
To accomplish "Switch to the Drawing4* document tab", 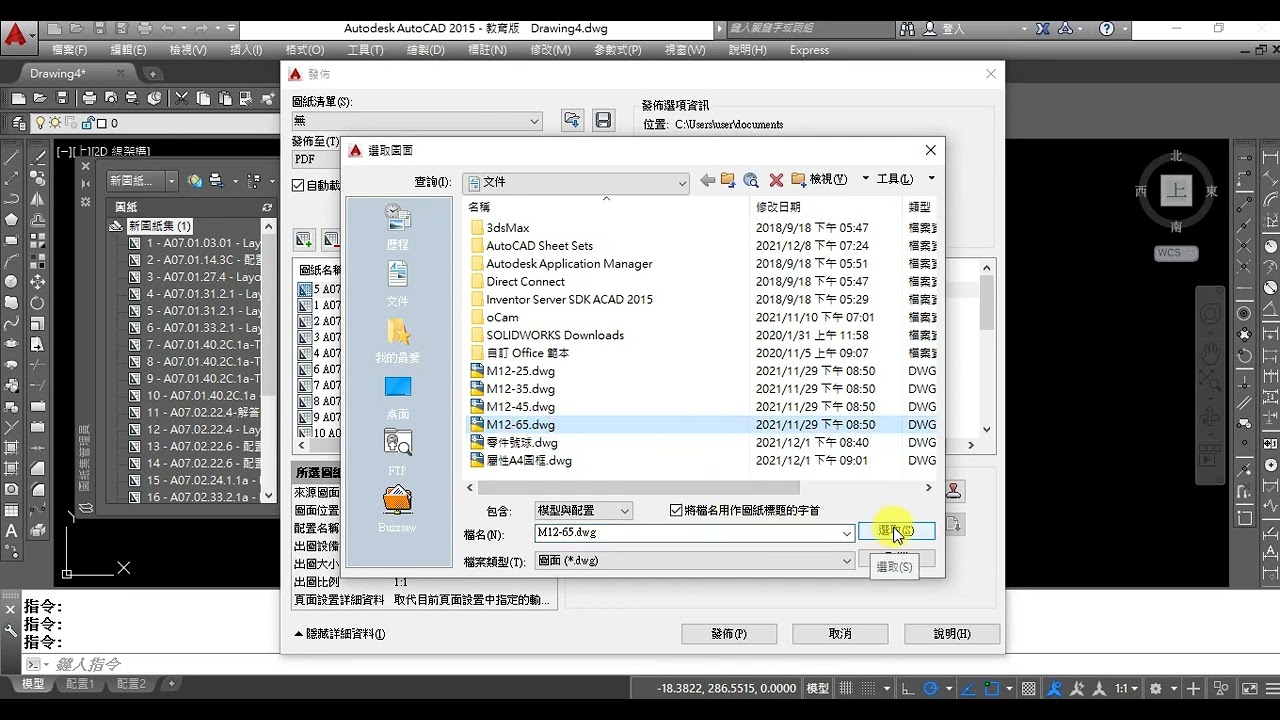I will click(58, 73).
